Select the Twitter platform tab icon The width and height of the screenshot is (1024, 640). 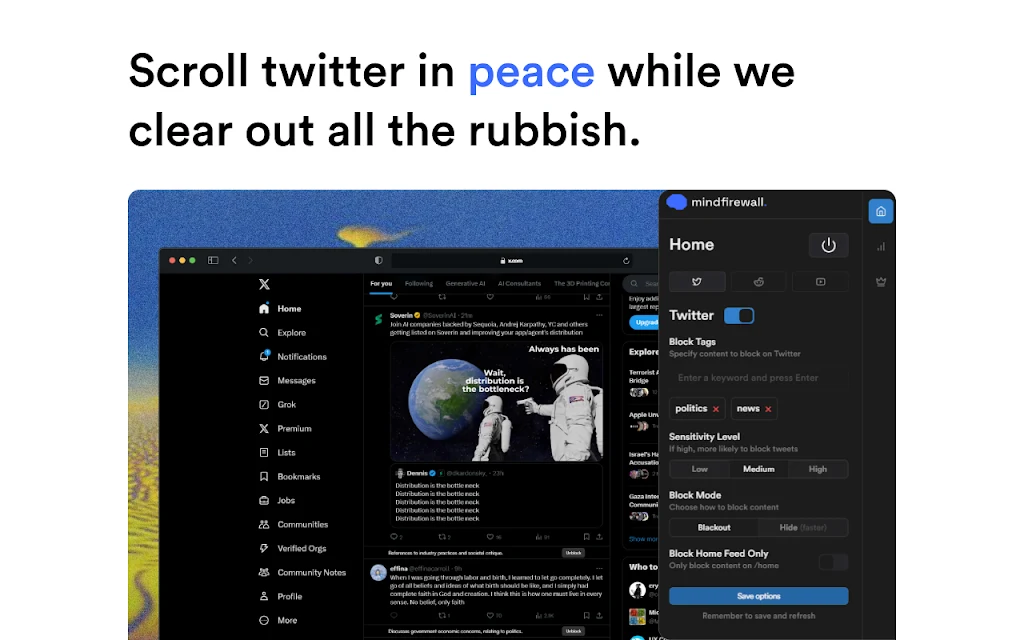pos(697,281)
